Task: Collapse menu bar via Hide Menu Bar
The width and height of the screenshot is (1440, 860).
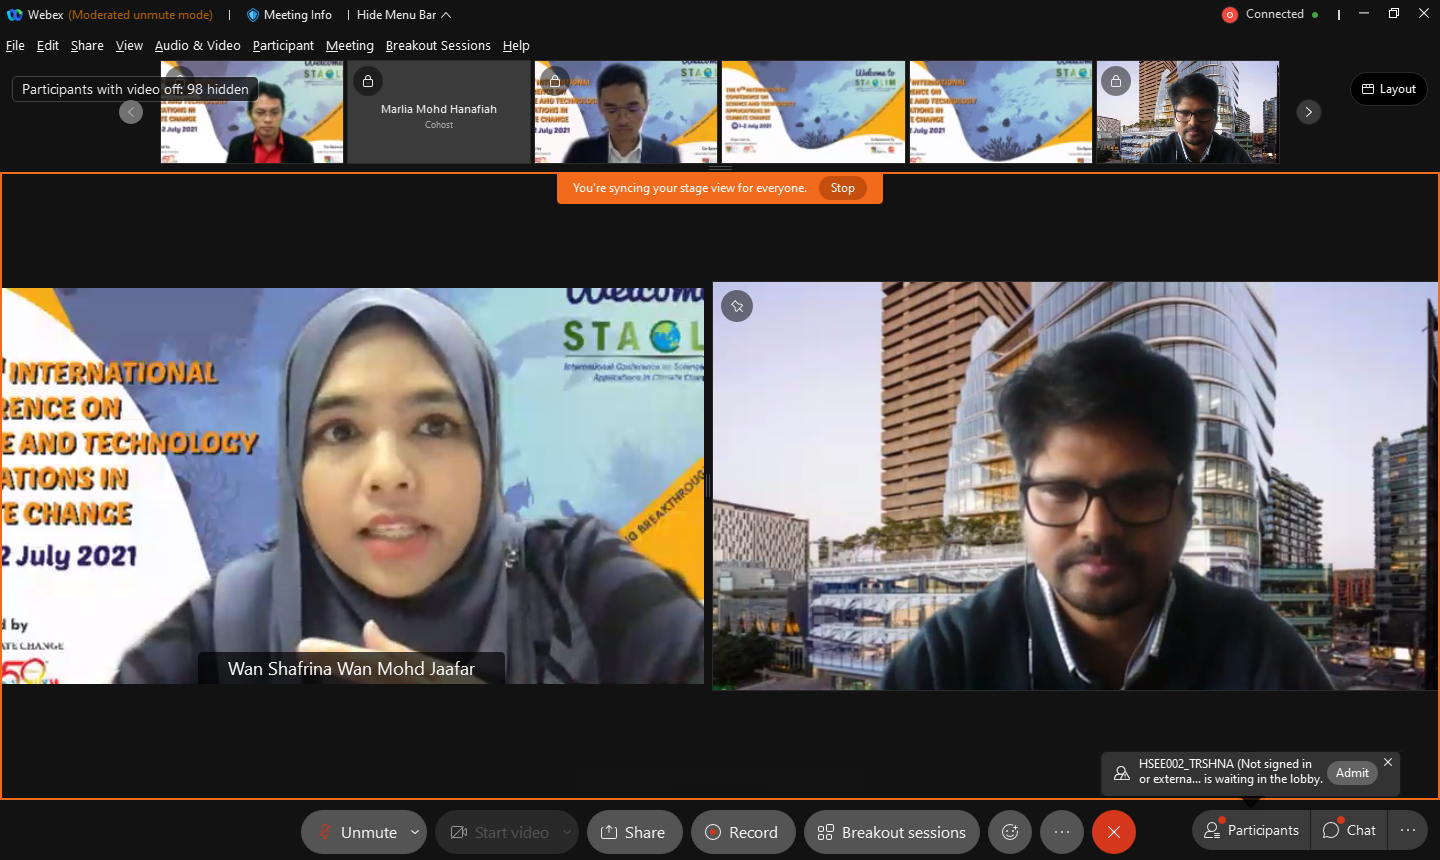Action: click(403, 15)
